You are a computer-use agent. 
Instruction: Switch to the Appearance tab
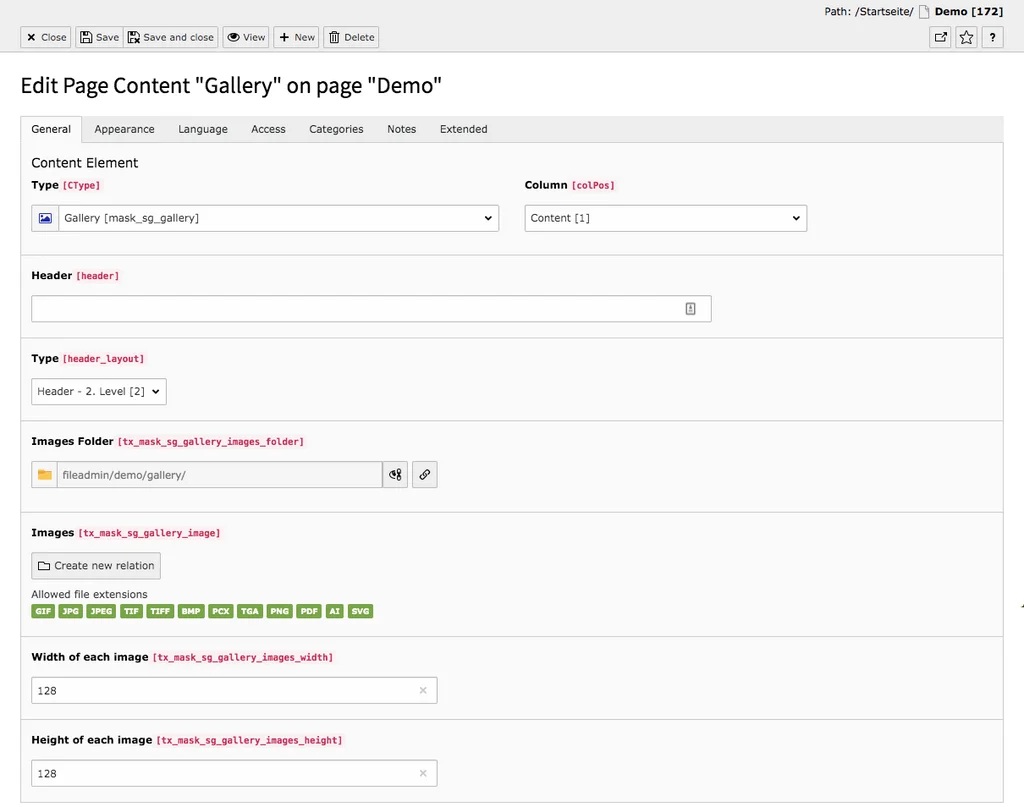click(124, 129)
